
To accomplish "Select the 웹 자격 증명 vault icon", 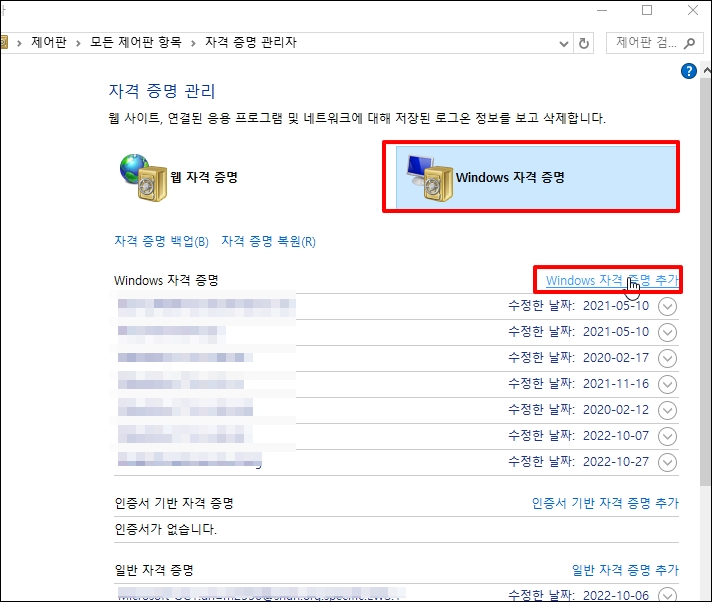I will pyautogui.click(x=143, y=178).
